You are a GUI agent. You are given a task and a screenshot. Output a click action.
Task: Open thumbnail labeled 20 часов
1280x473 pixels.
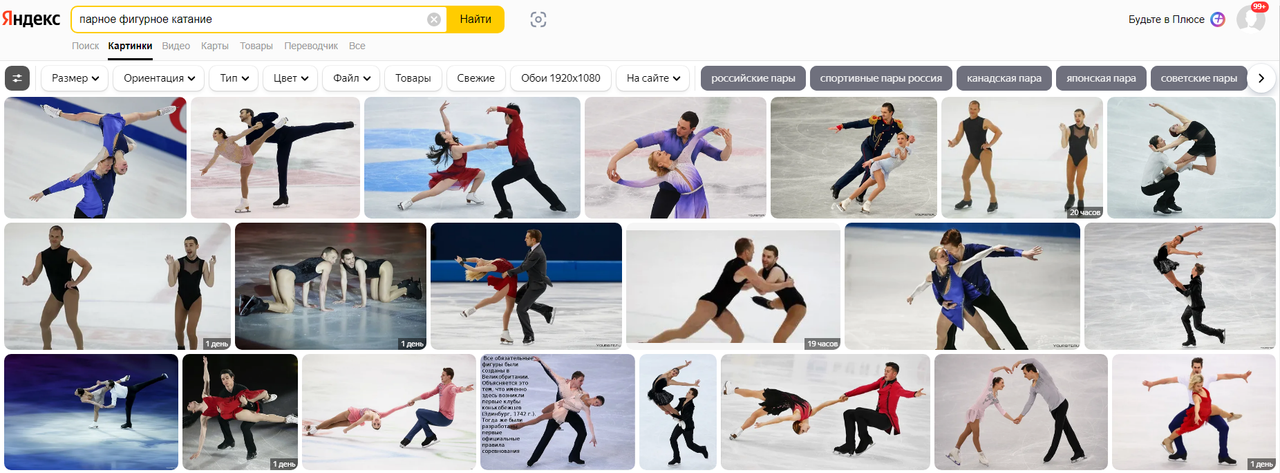pos(1022,158)
